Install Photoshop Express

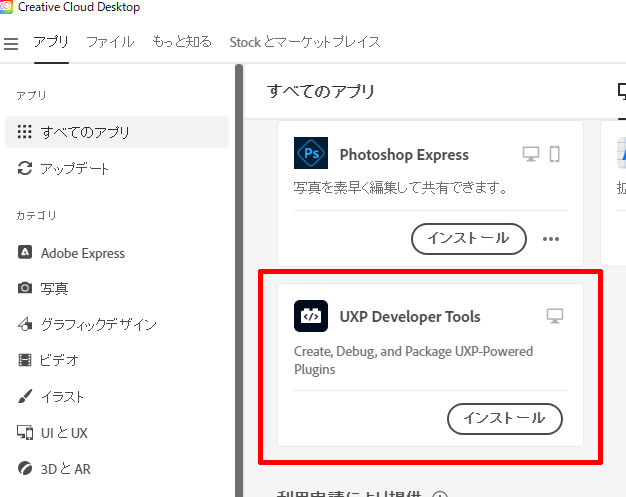[469, 239]
